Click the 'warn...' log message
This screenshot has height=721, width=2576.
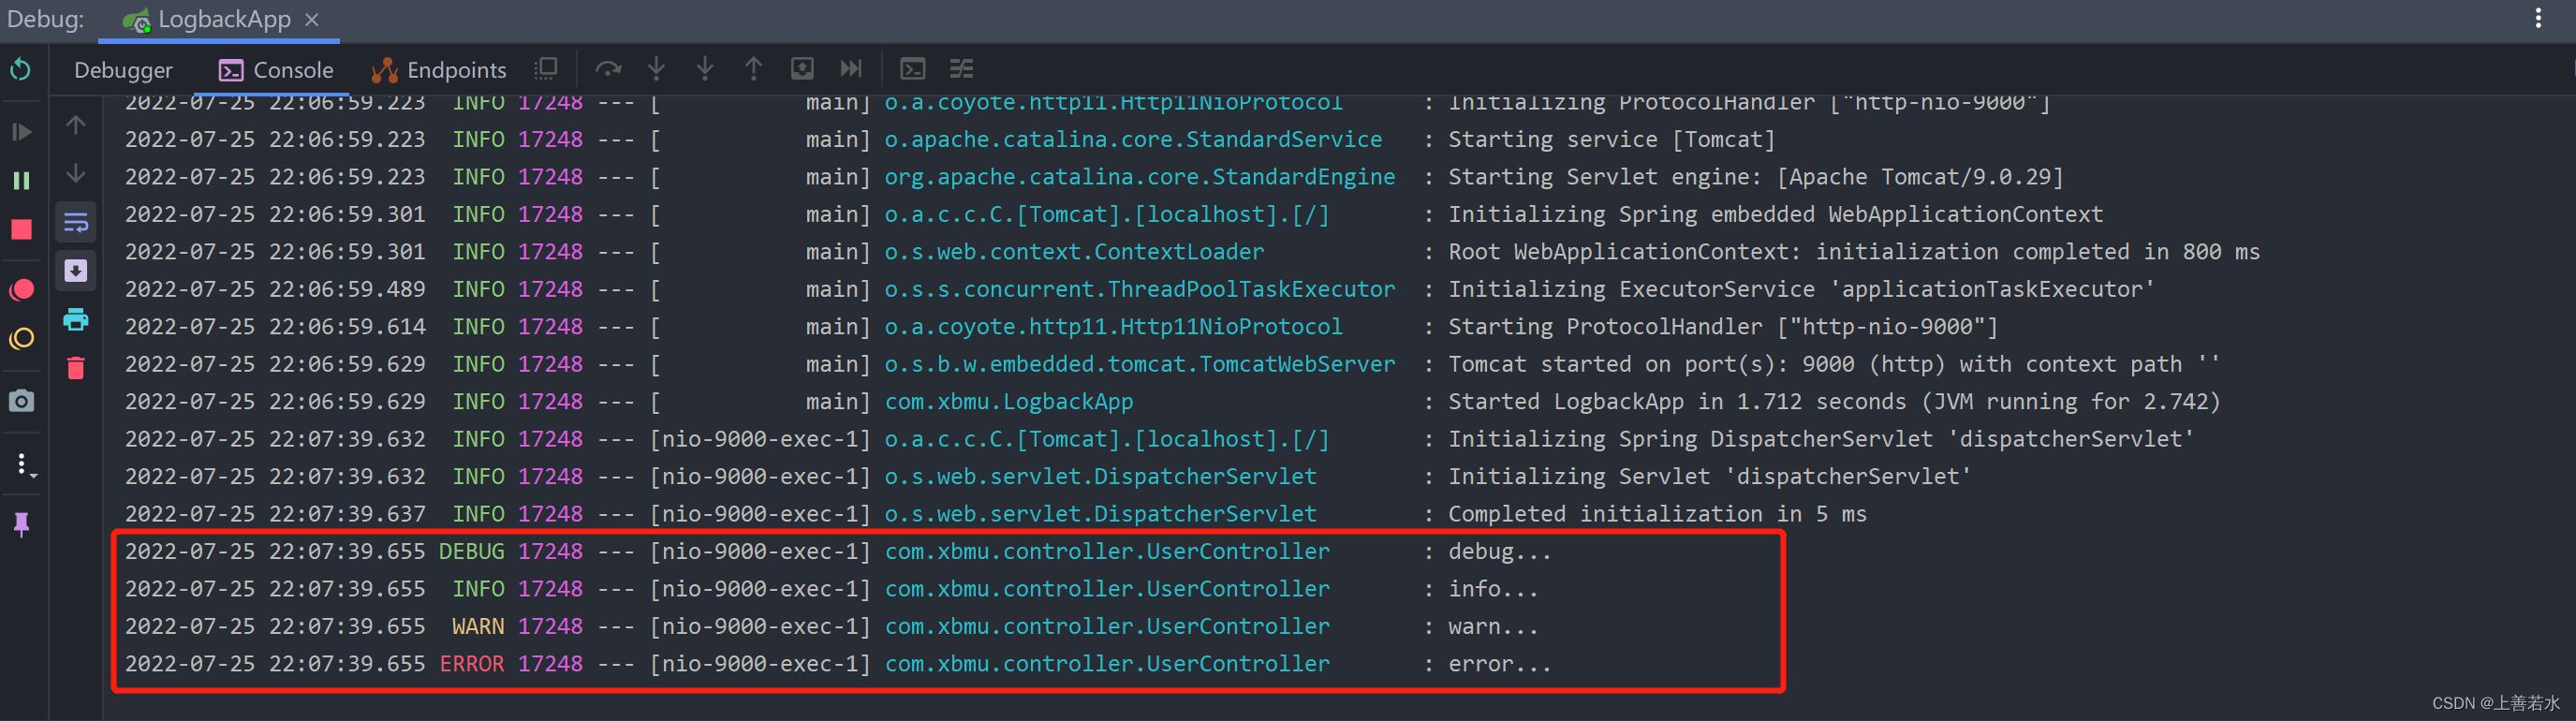click(1493, 627)
